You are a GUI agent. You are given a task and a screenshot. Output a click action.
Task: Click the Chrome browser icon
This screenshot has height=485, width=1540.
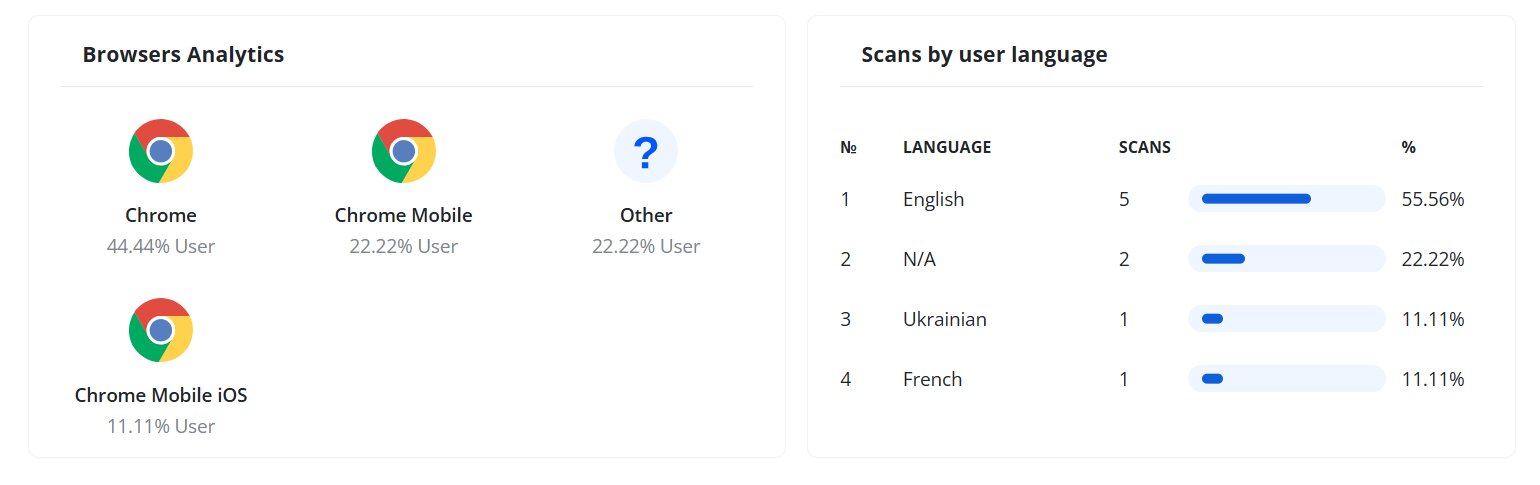(x=161, y=151)
